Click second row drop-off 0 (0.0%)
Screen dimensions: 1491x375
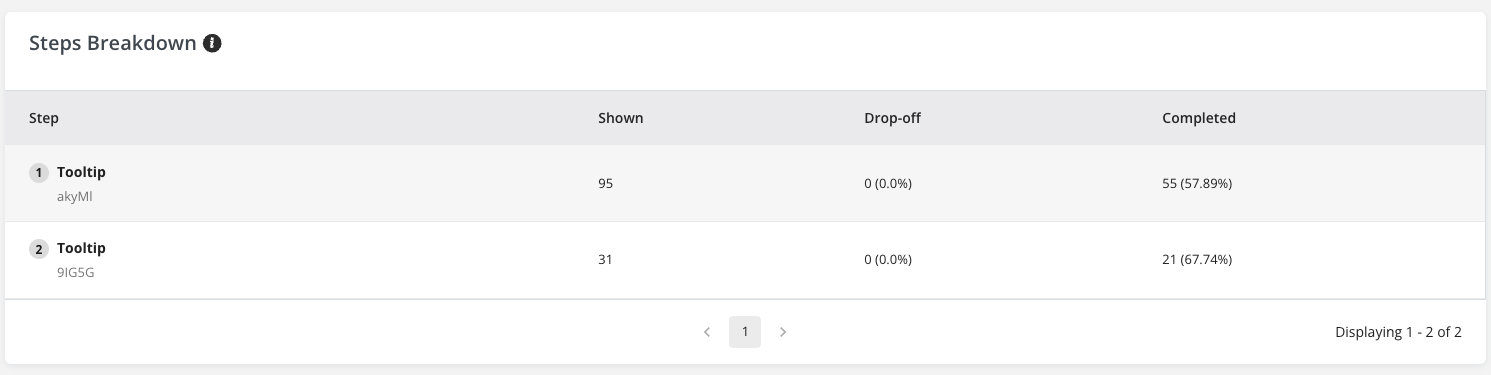(888, 260)
